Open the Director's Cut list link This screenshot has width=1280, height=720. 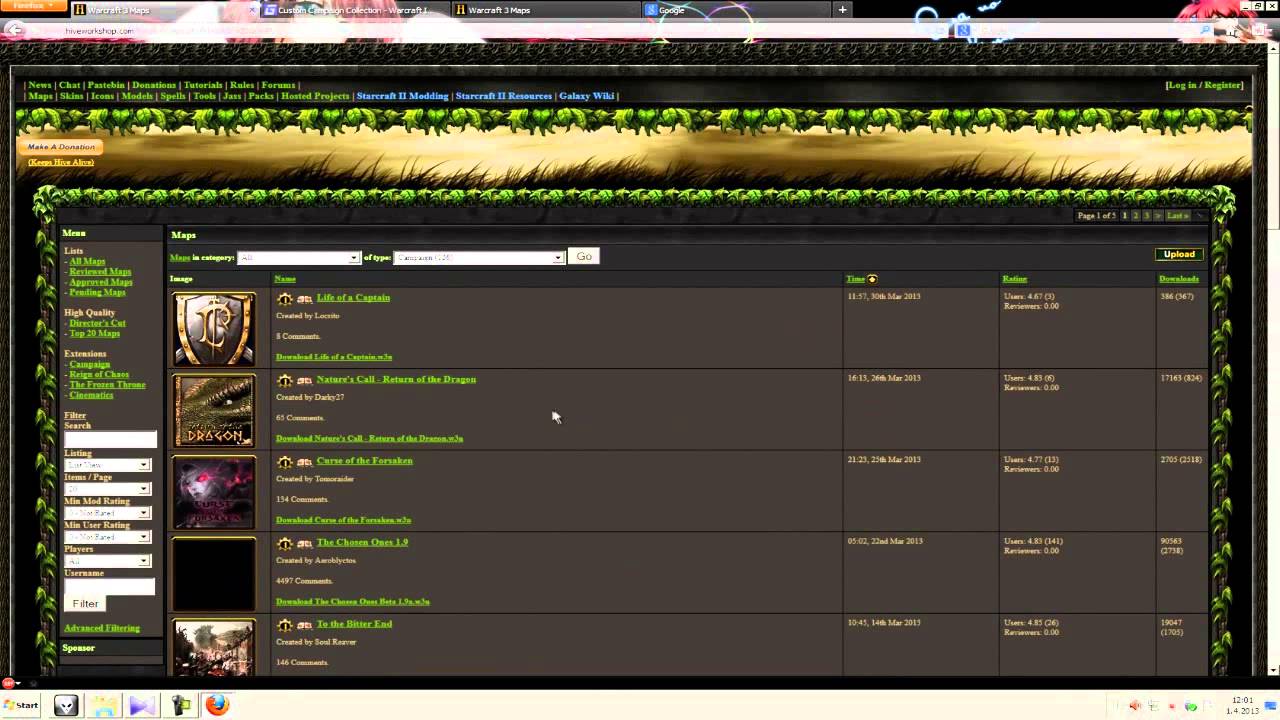click(x=97, y=323)
